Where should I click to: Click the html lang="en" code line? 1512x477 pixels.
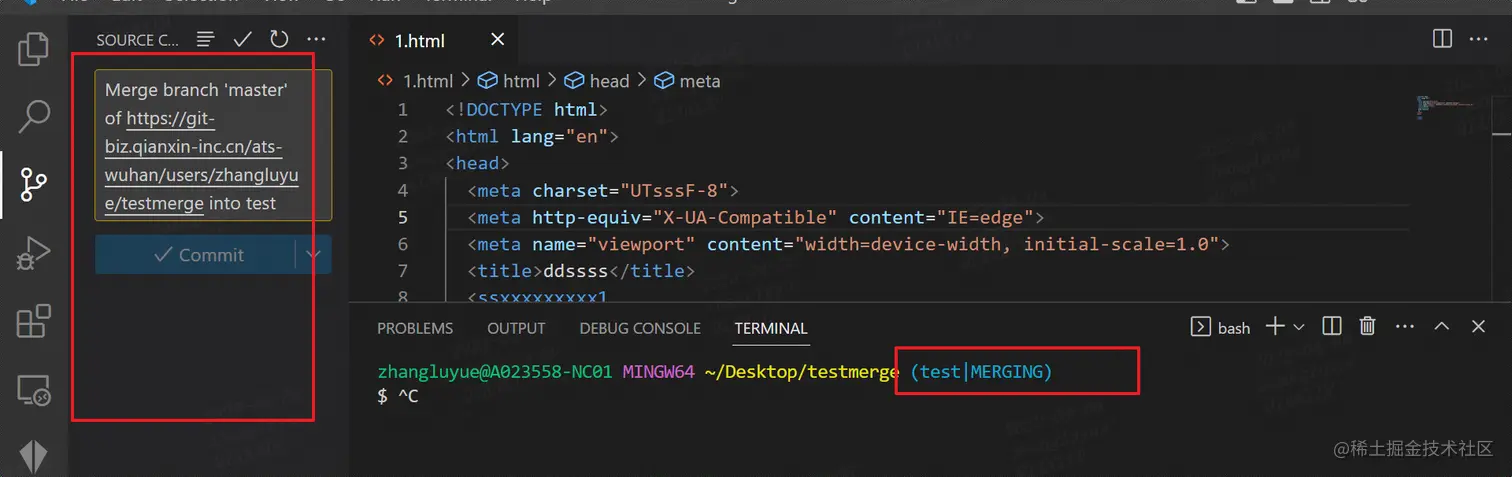[532, 136]
